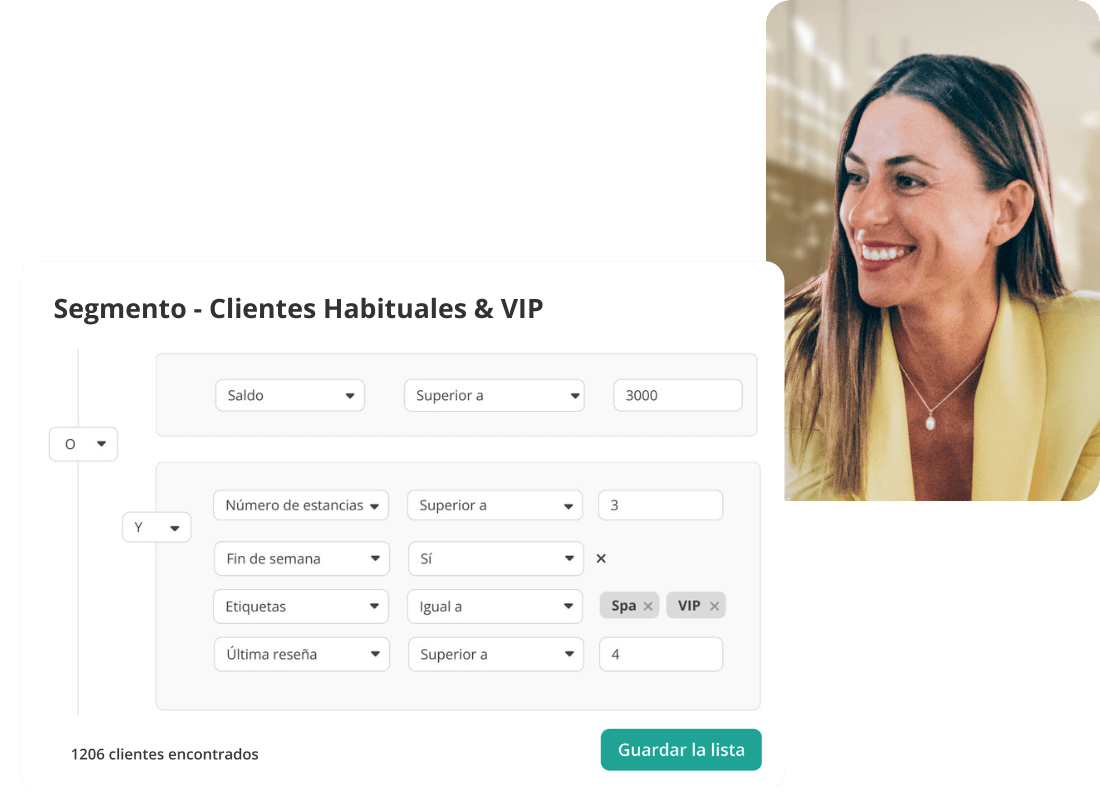Click the Saldo value field showing 3000

[678, 395]
